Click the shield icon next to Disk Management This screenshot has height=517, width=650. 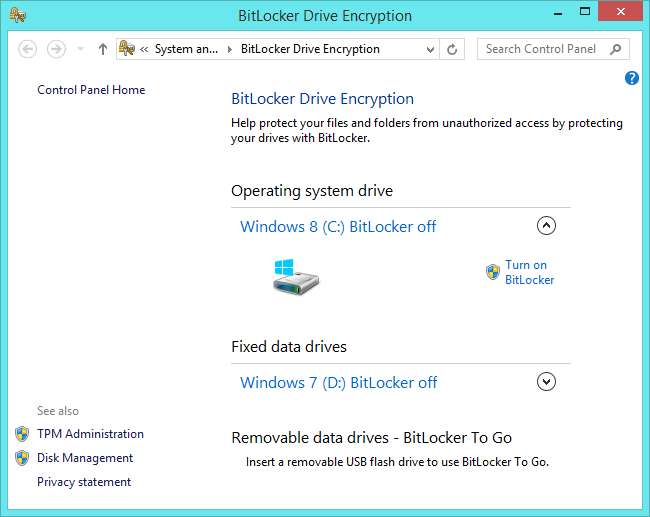coord(22,458)
